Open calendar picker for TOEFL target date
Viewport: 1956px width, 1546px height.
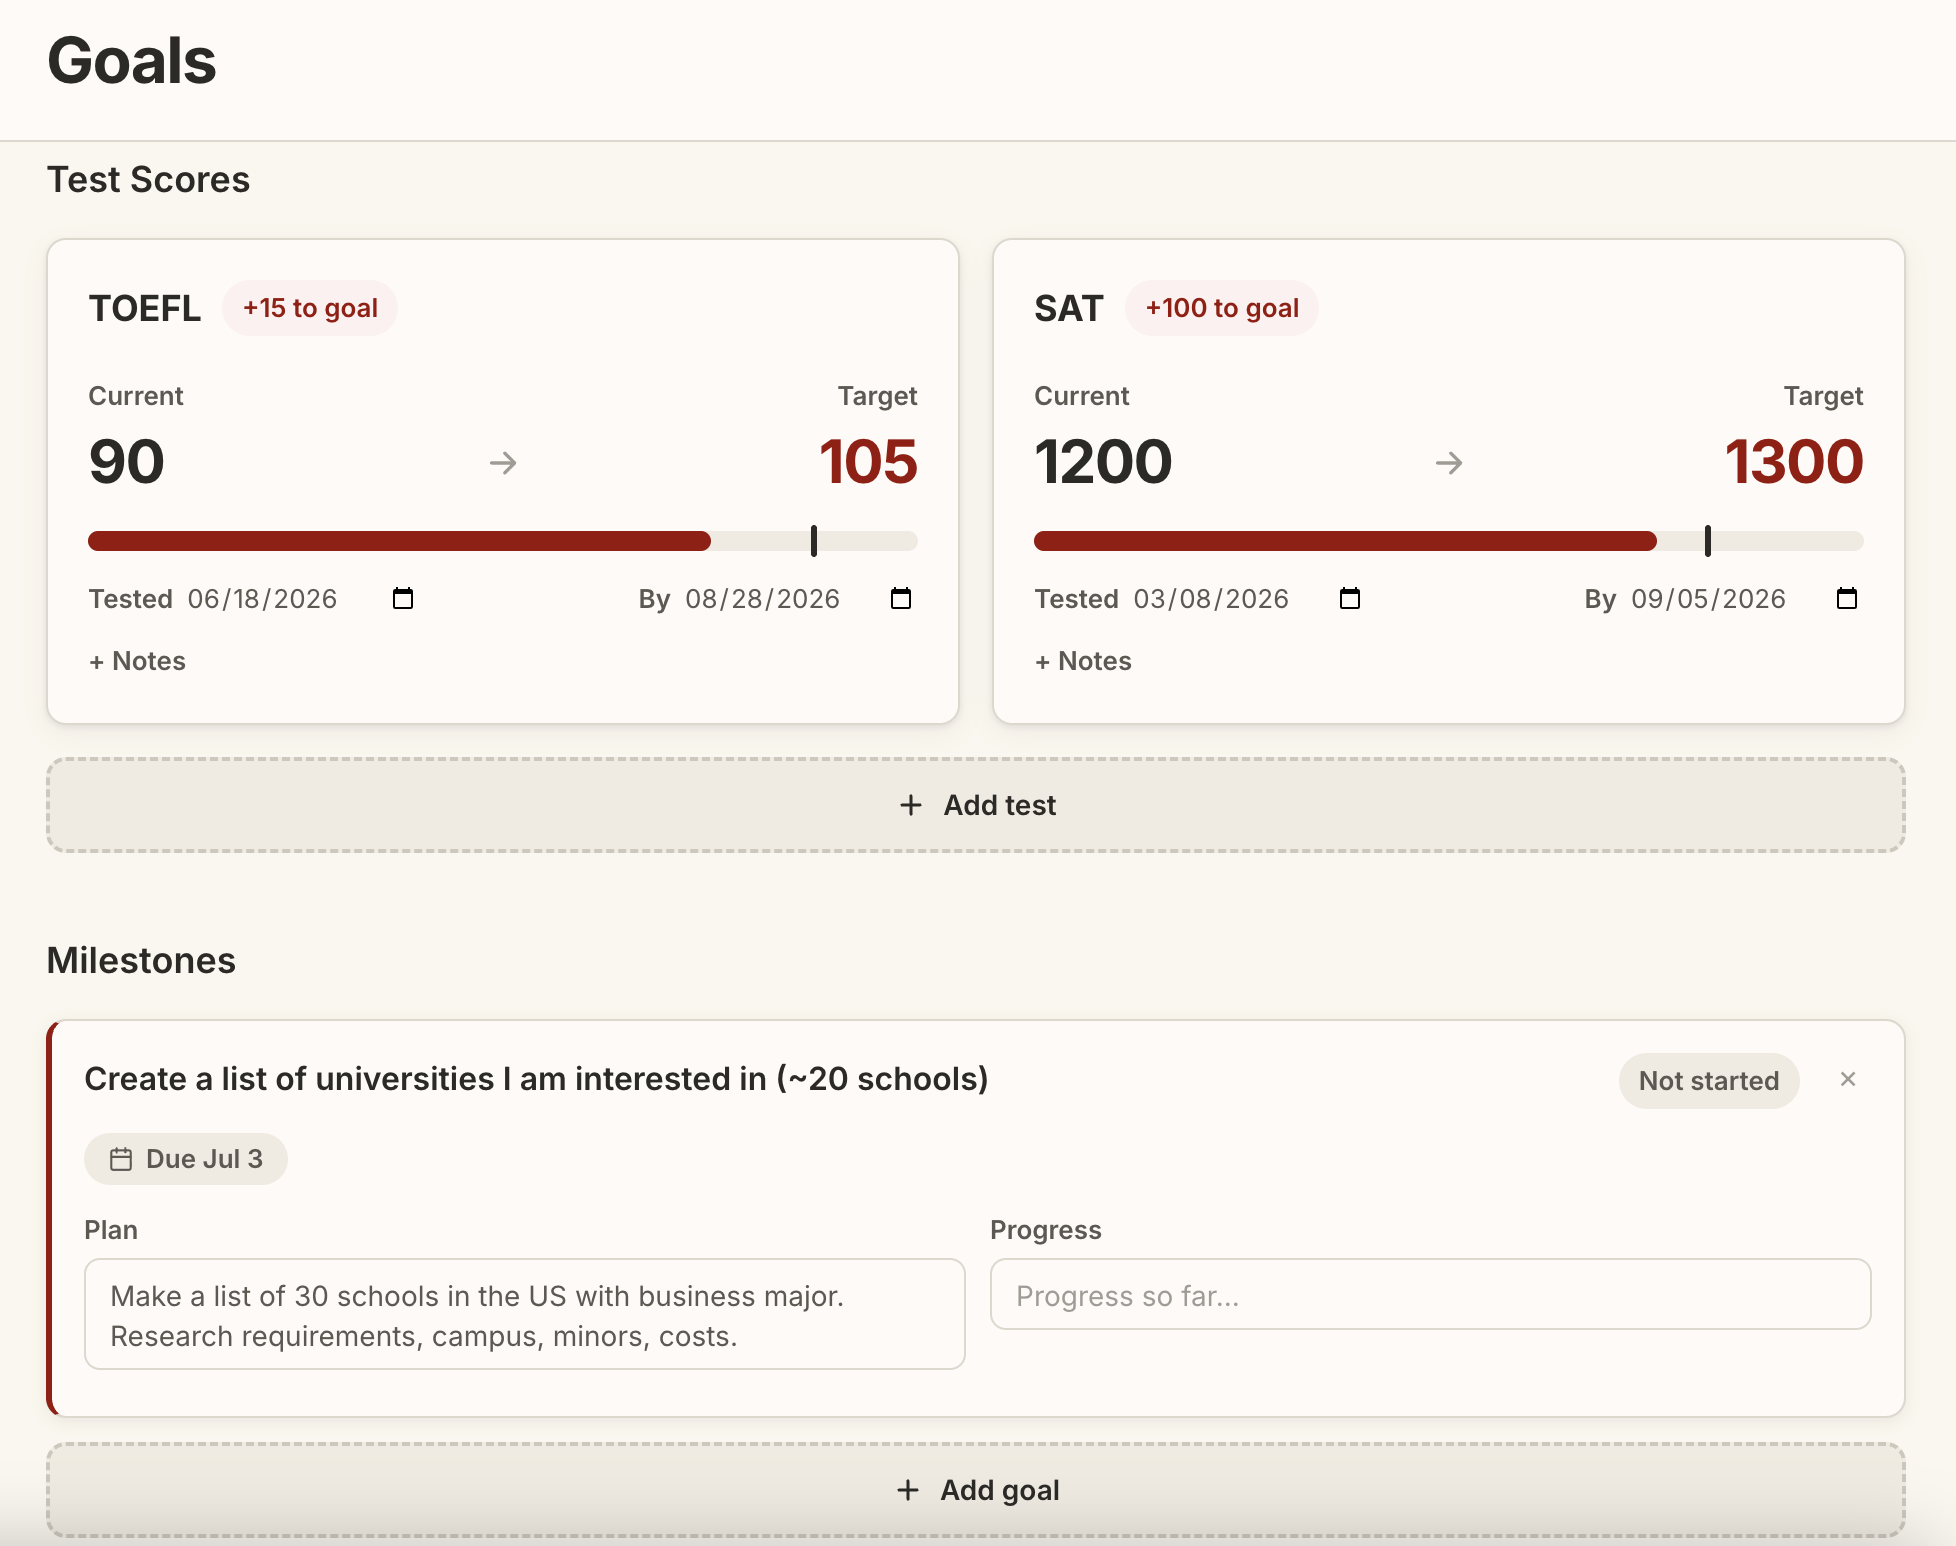(x=901, y=599)
